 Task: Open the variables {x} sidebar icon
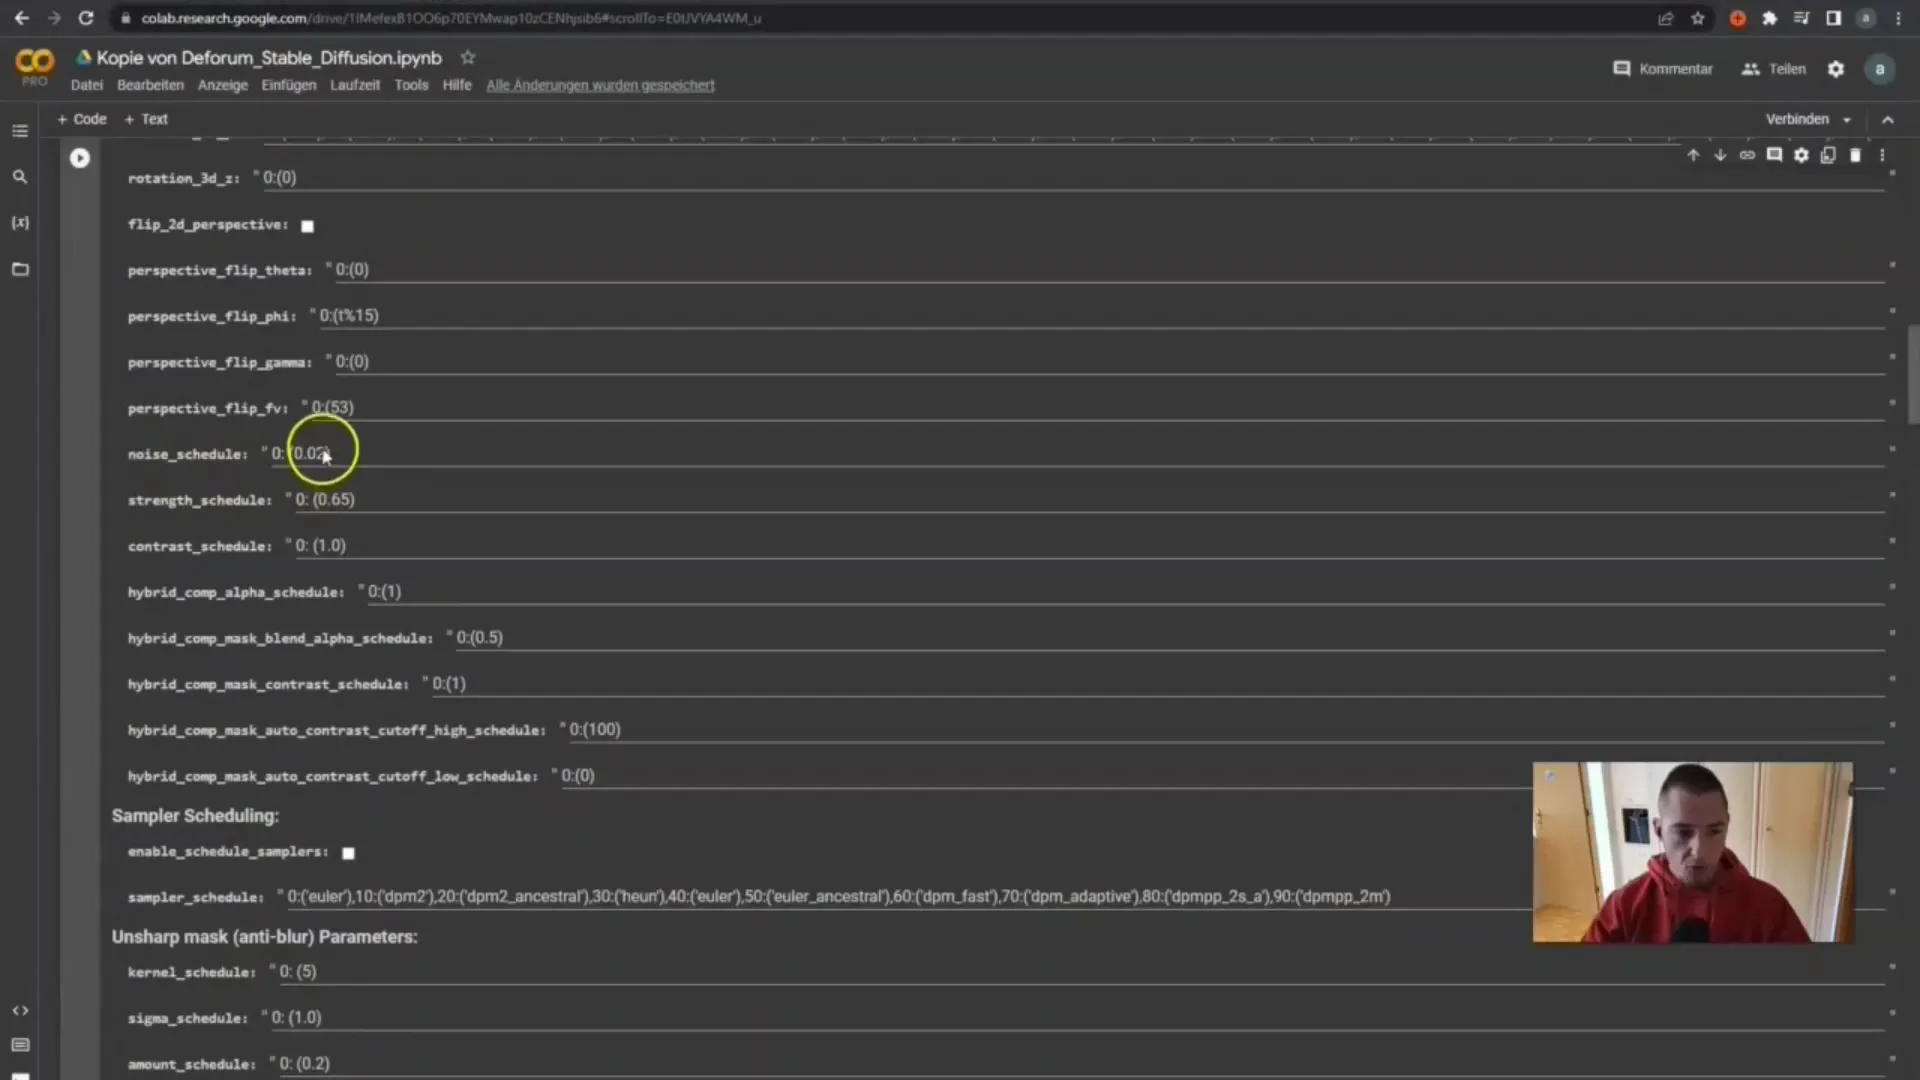(20, 222)
